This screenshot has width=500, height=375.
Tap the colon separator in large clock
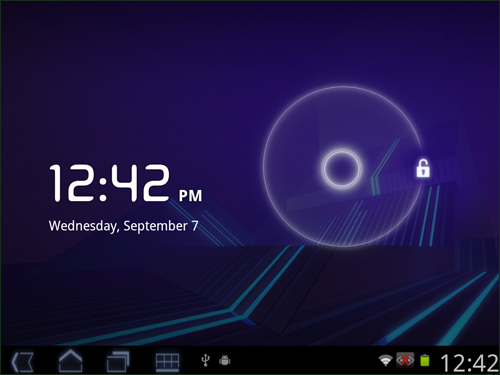[103, 186]
